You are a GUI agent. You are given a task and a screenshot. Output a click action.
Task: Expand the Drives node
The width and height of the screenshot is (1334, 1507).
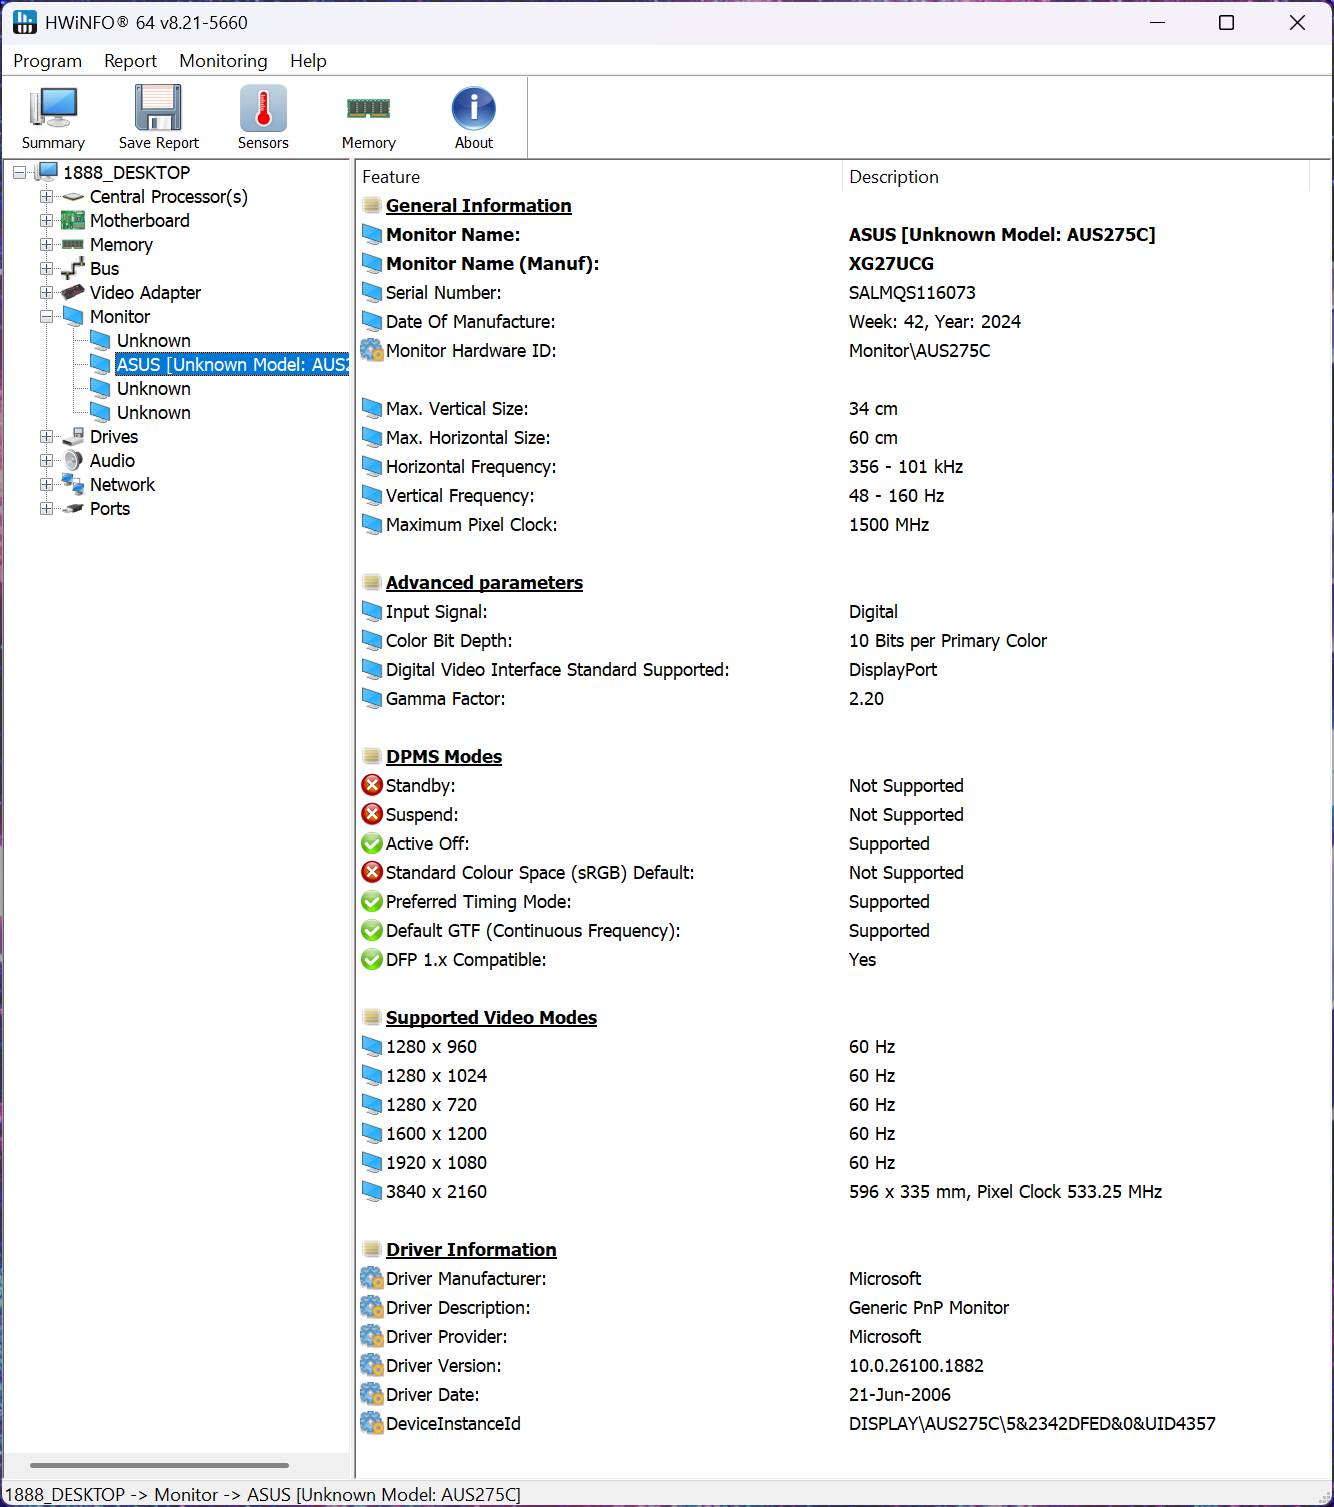pos(47,436)
